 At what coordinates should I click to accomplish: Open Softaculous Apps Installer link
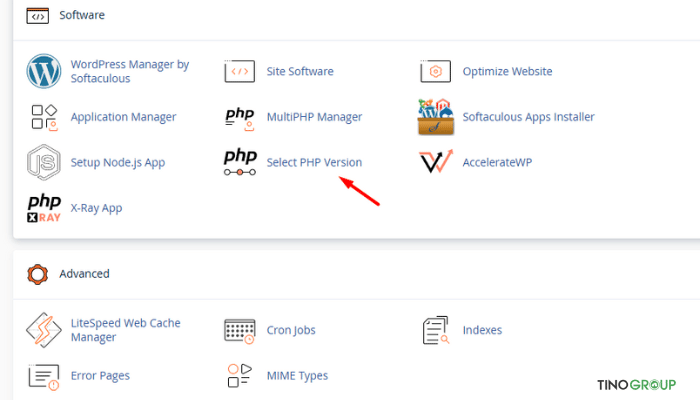point(529,117)
